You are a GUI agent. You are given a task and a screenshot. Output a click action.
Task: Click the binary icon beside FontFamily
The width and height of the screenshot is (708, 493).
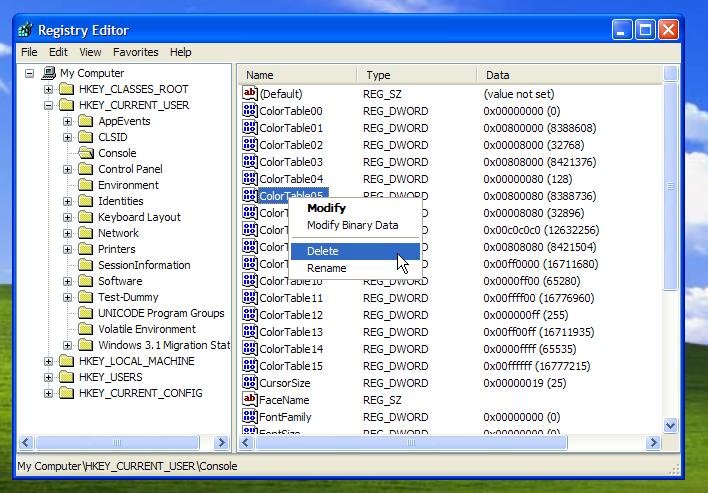click(x=250, y=417)
